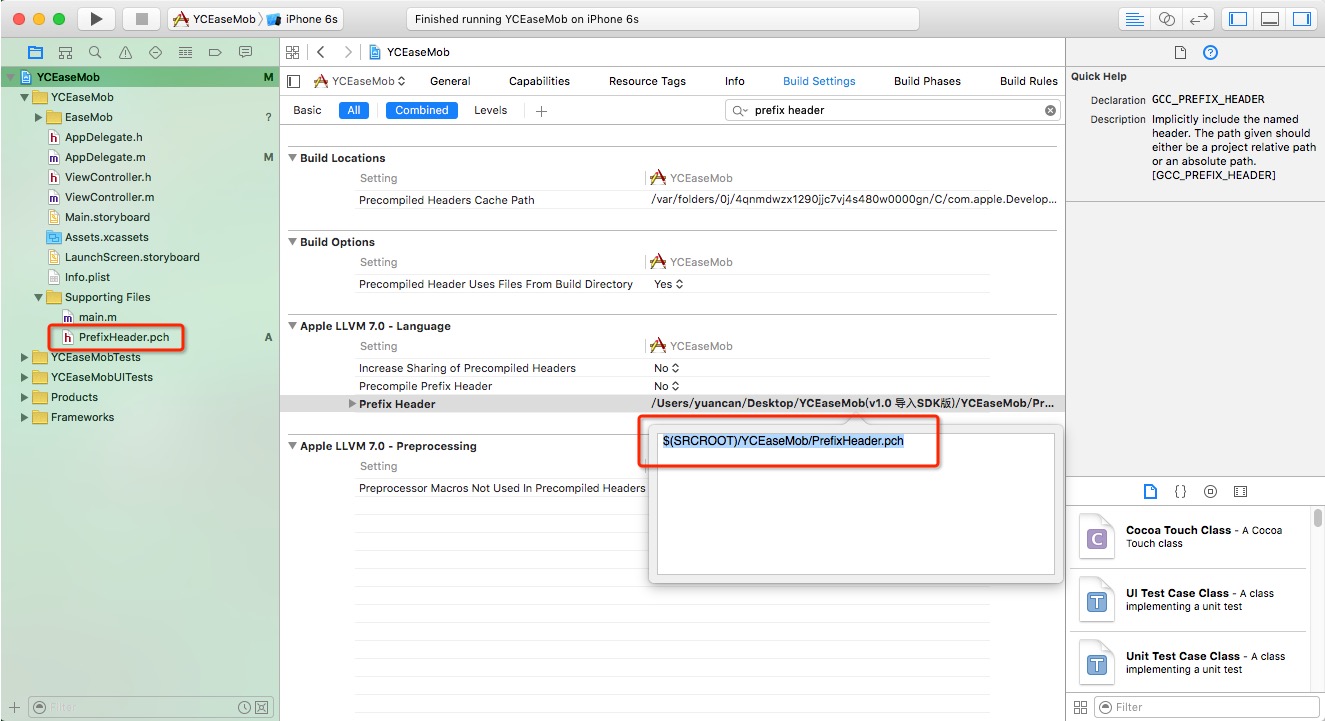Show the File Template library

coord(1150,491)
